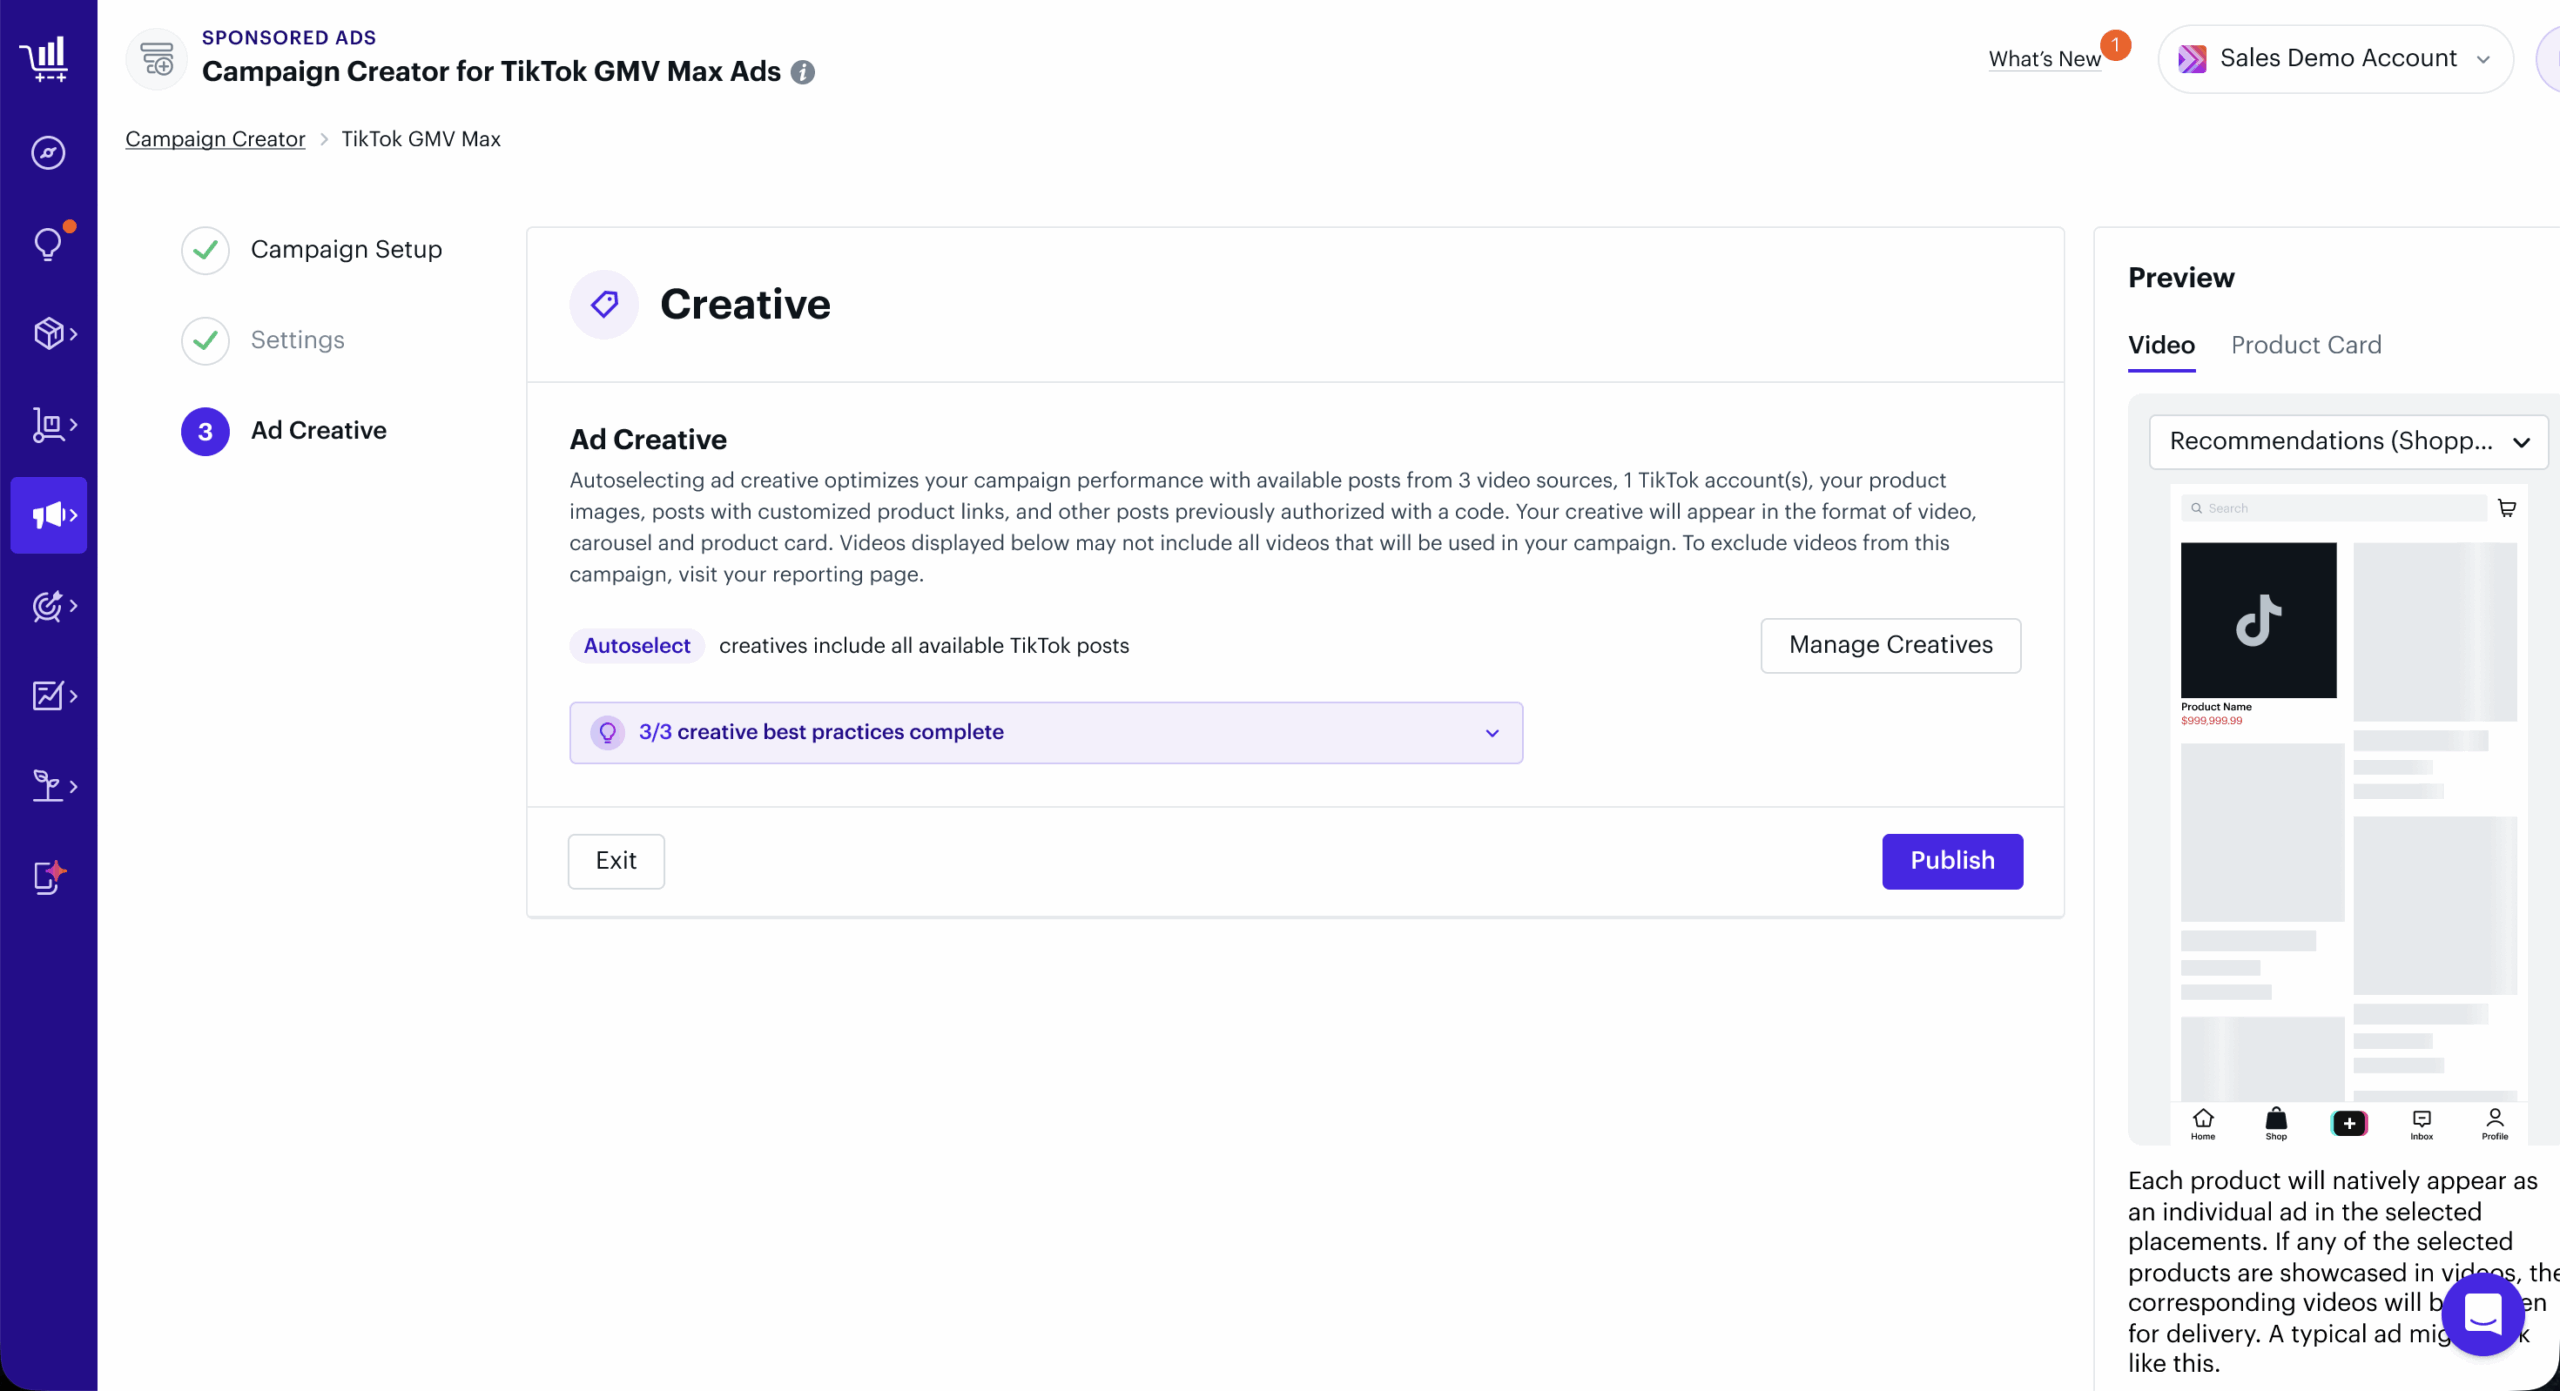Screen dimensions: 2560x1391
Task: Click the target goals icon in sidebar
Action: pyautogui.click(x=49, y=605)
